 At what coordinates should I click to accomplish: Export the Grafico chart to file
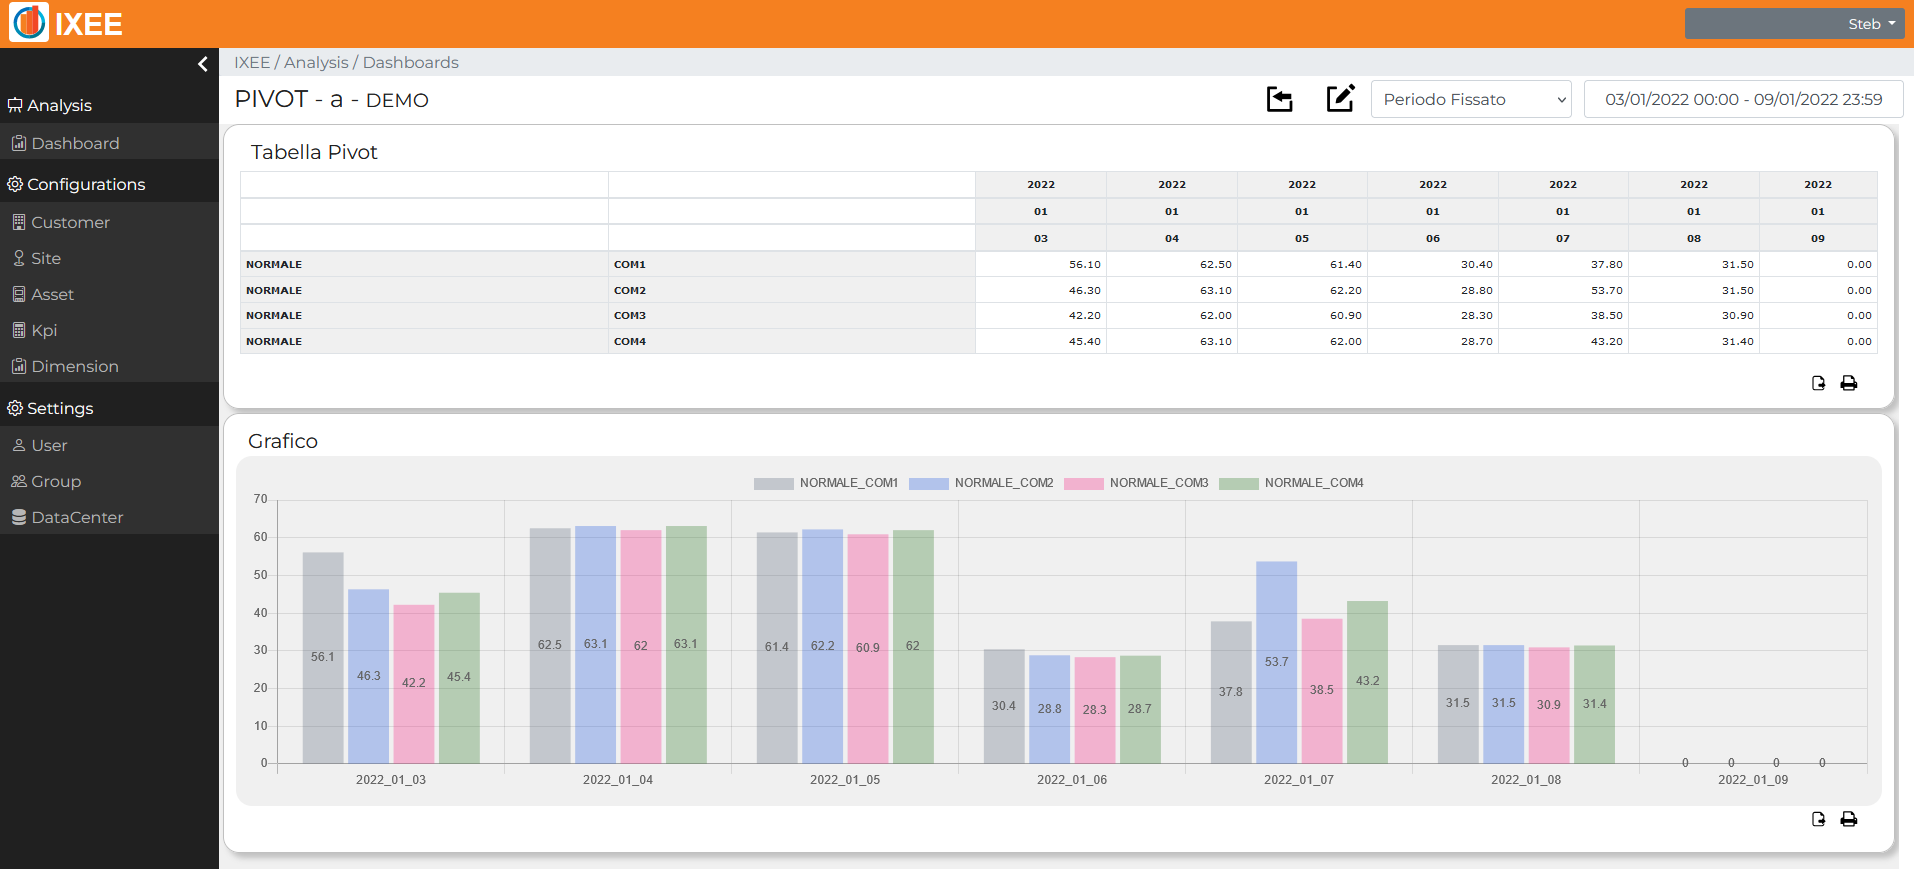tap(1818, 819)
